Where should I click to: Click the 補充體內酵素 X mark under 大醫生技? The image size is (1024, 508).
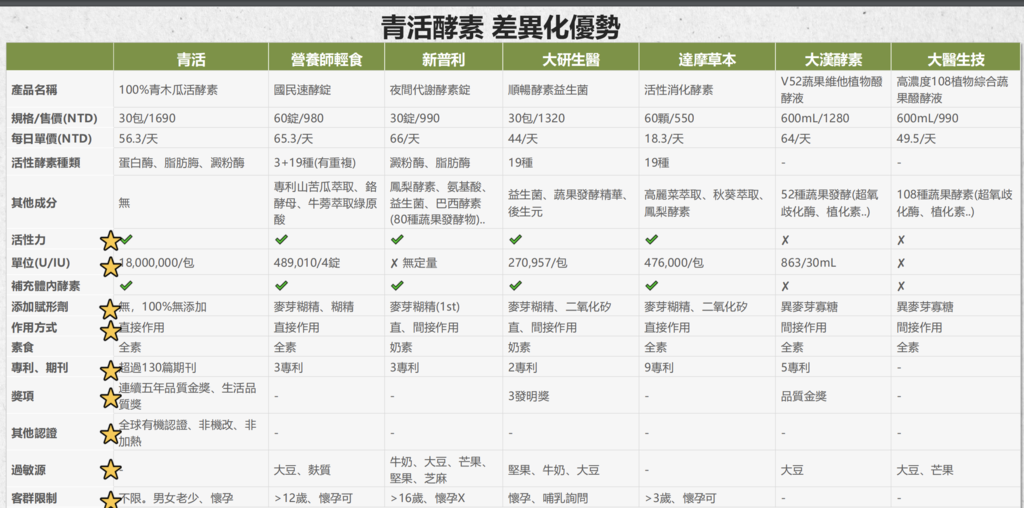[901, 286]
